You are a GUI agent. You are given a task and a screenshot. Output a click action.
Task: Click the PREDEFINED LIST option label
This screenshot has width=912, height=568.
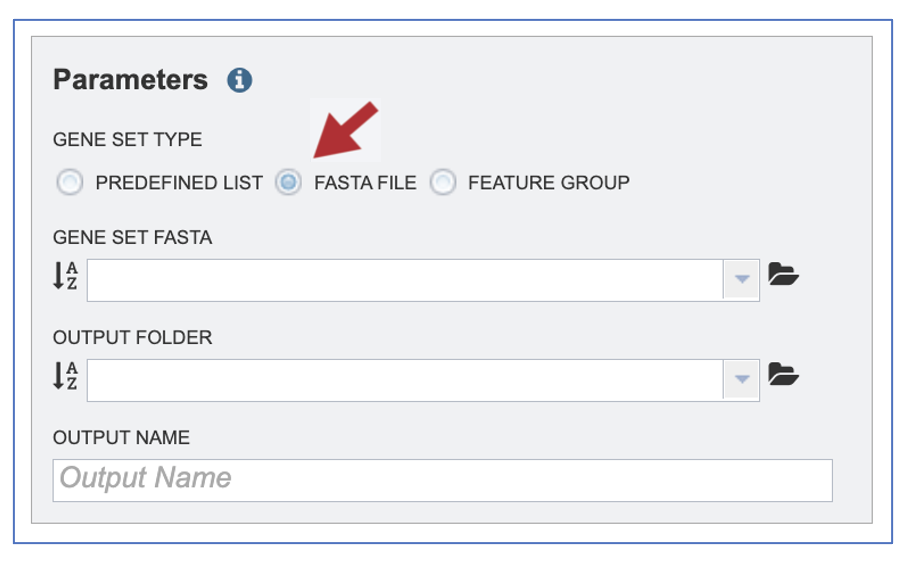point(179,183)
